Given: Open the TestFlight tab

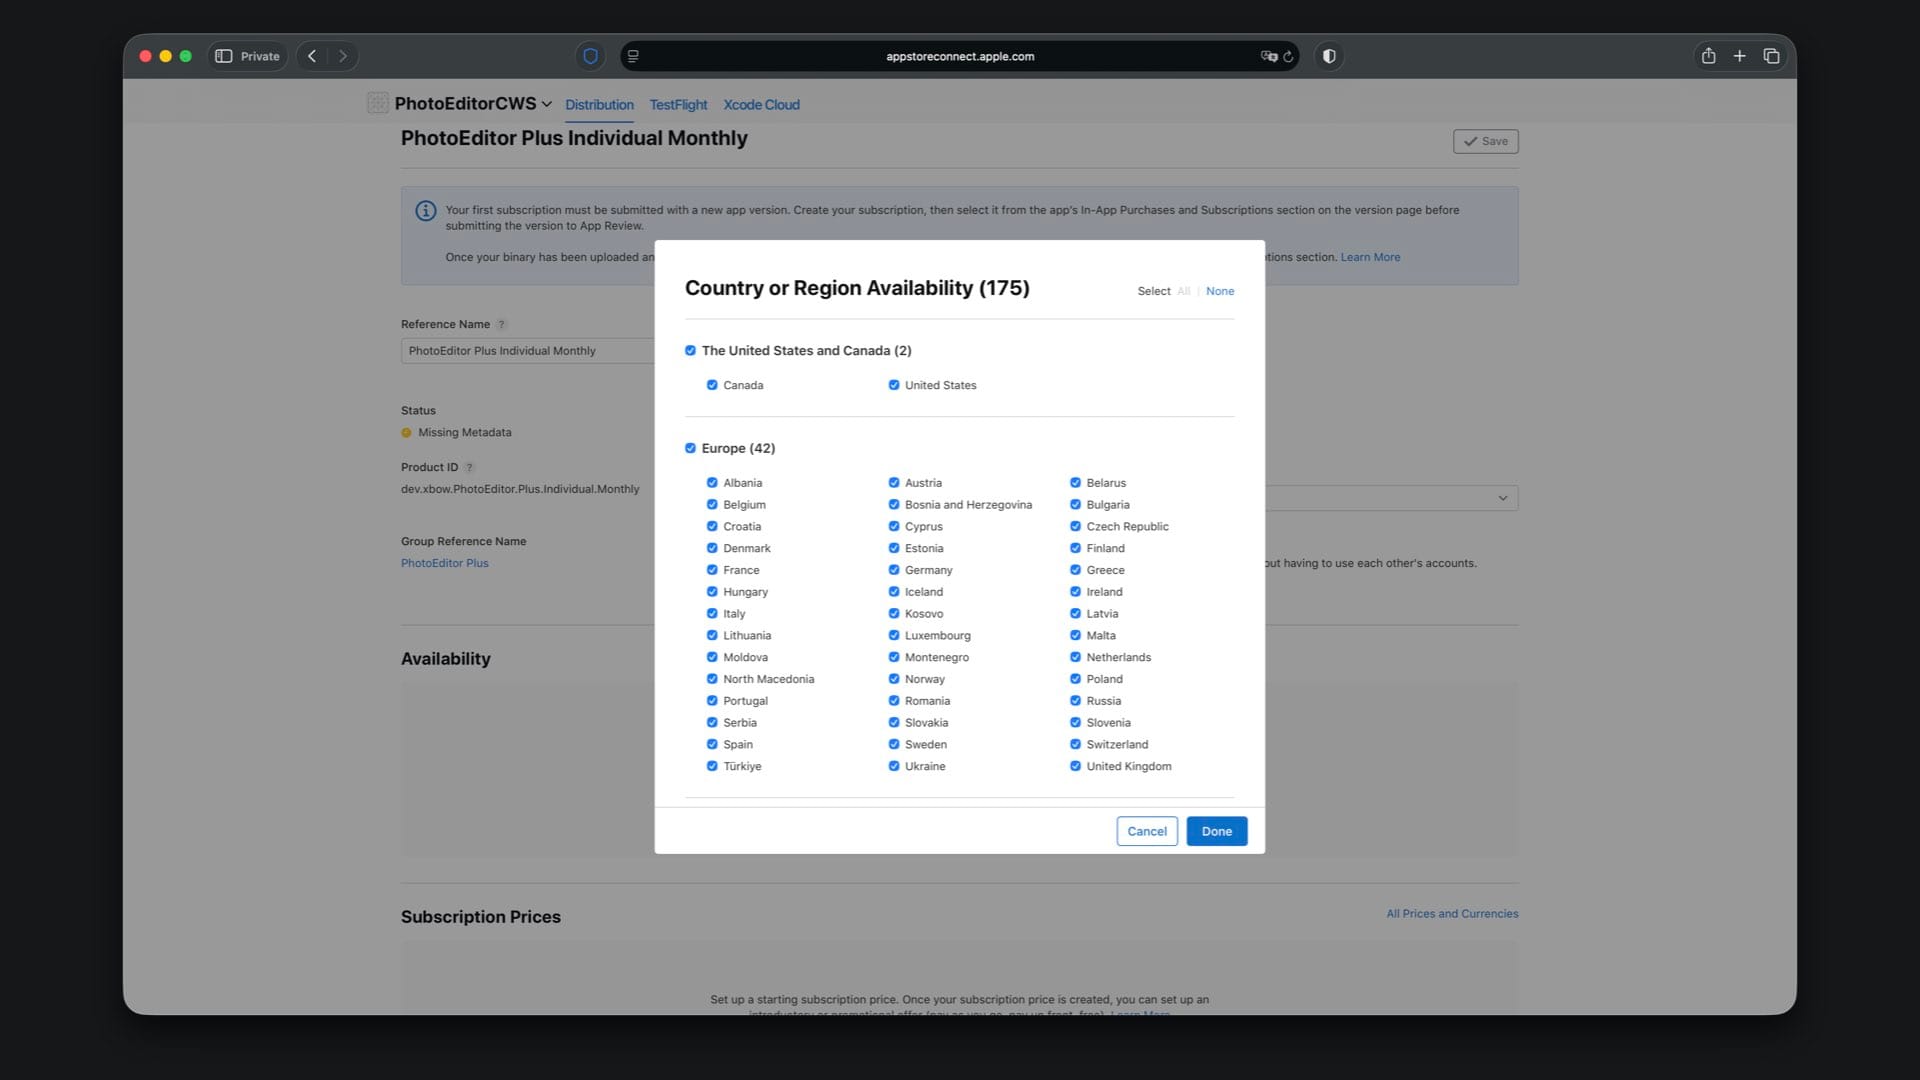Looking at the screenshot, I should [678, 105].
